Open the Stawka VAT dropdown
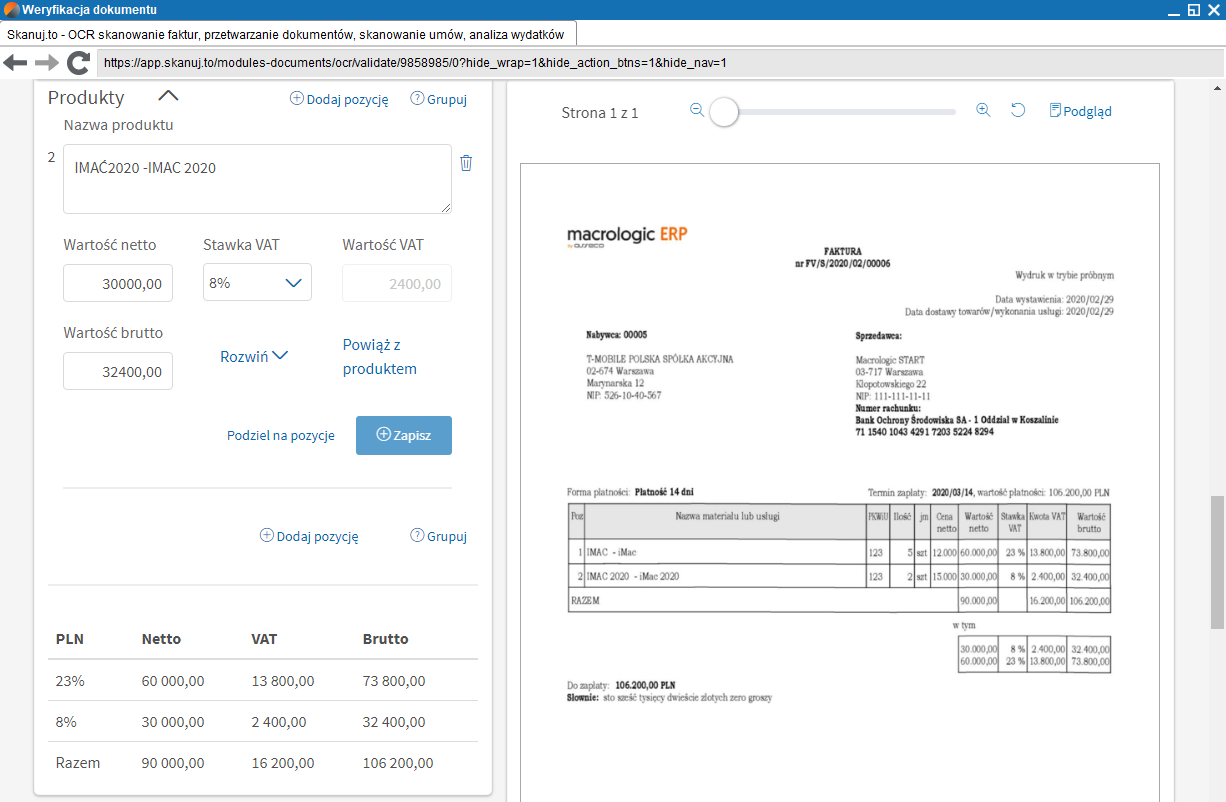The width and height of the screenshot is (1226, 802). (x=257, y=283)
